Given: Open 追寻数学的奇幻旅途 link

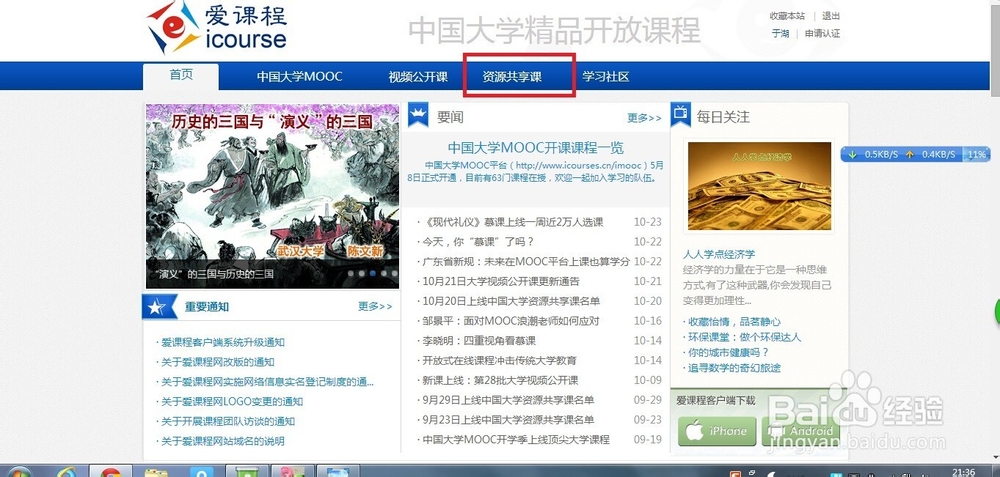Looking at the screenshot, I should (734, 368).
